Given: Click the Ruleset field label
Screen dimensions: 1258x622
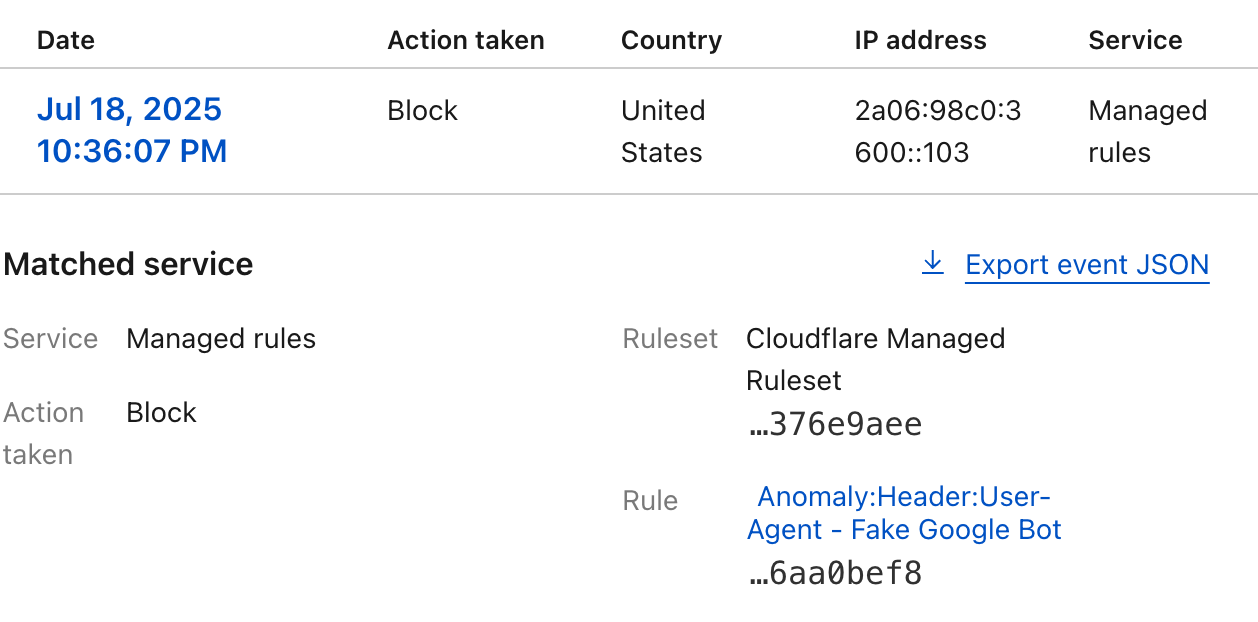Looking at the screenshot, I should click(670, 339).
